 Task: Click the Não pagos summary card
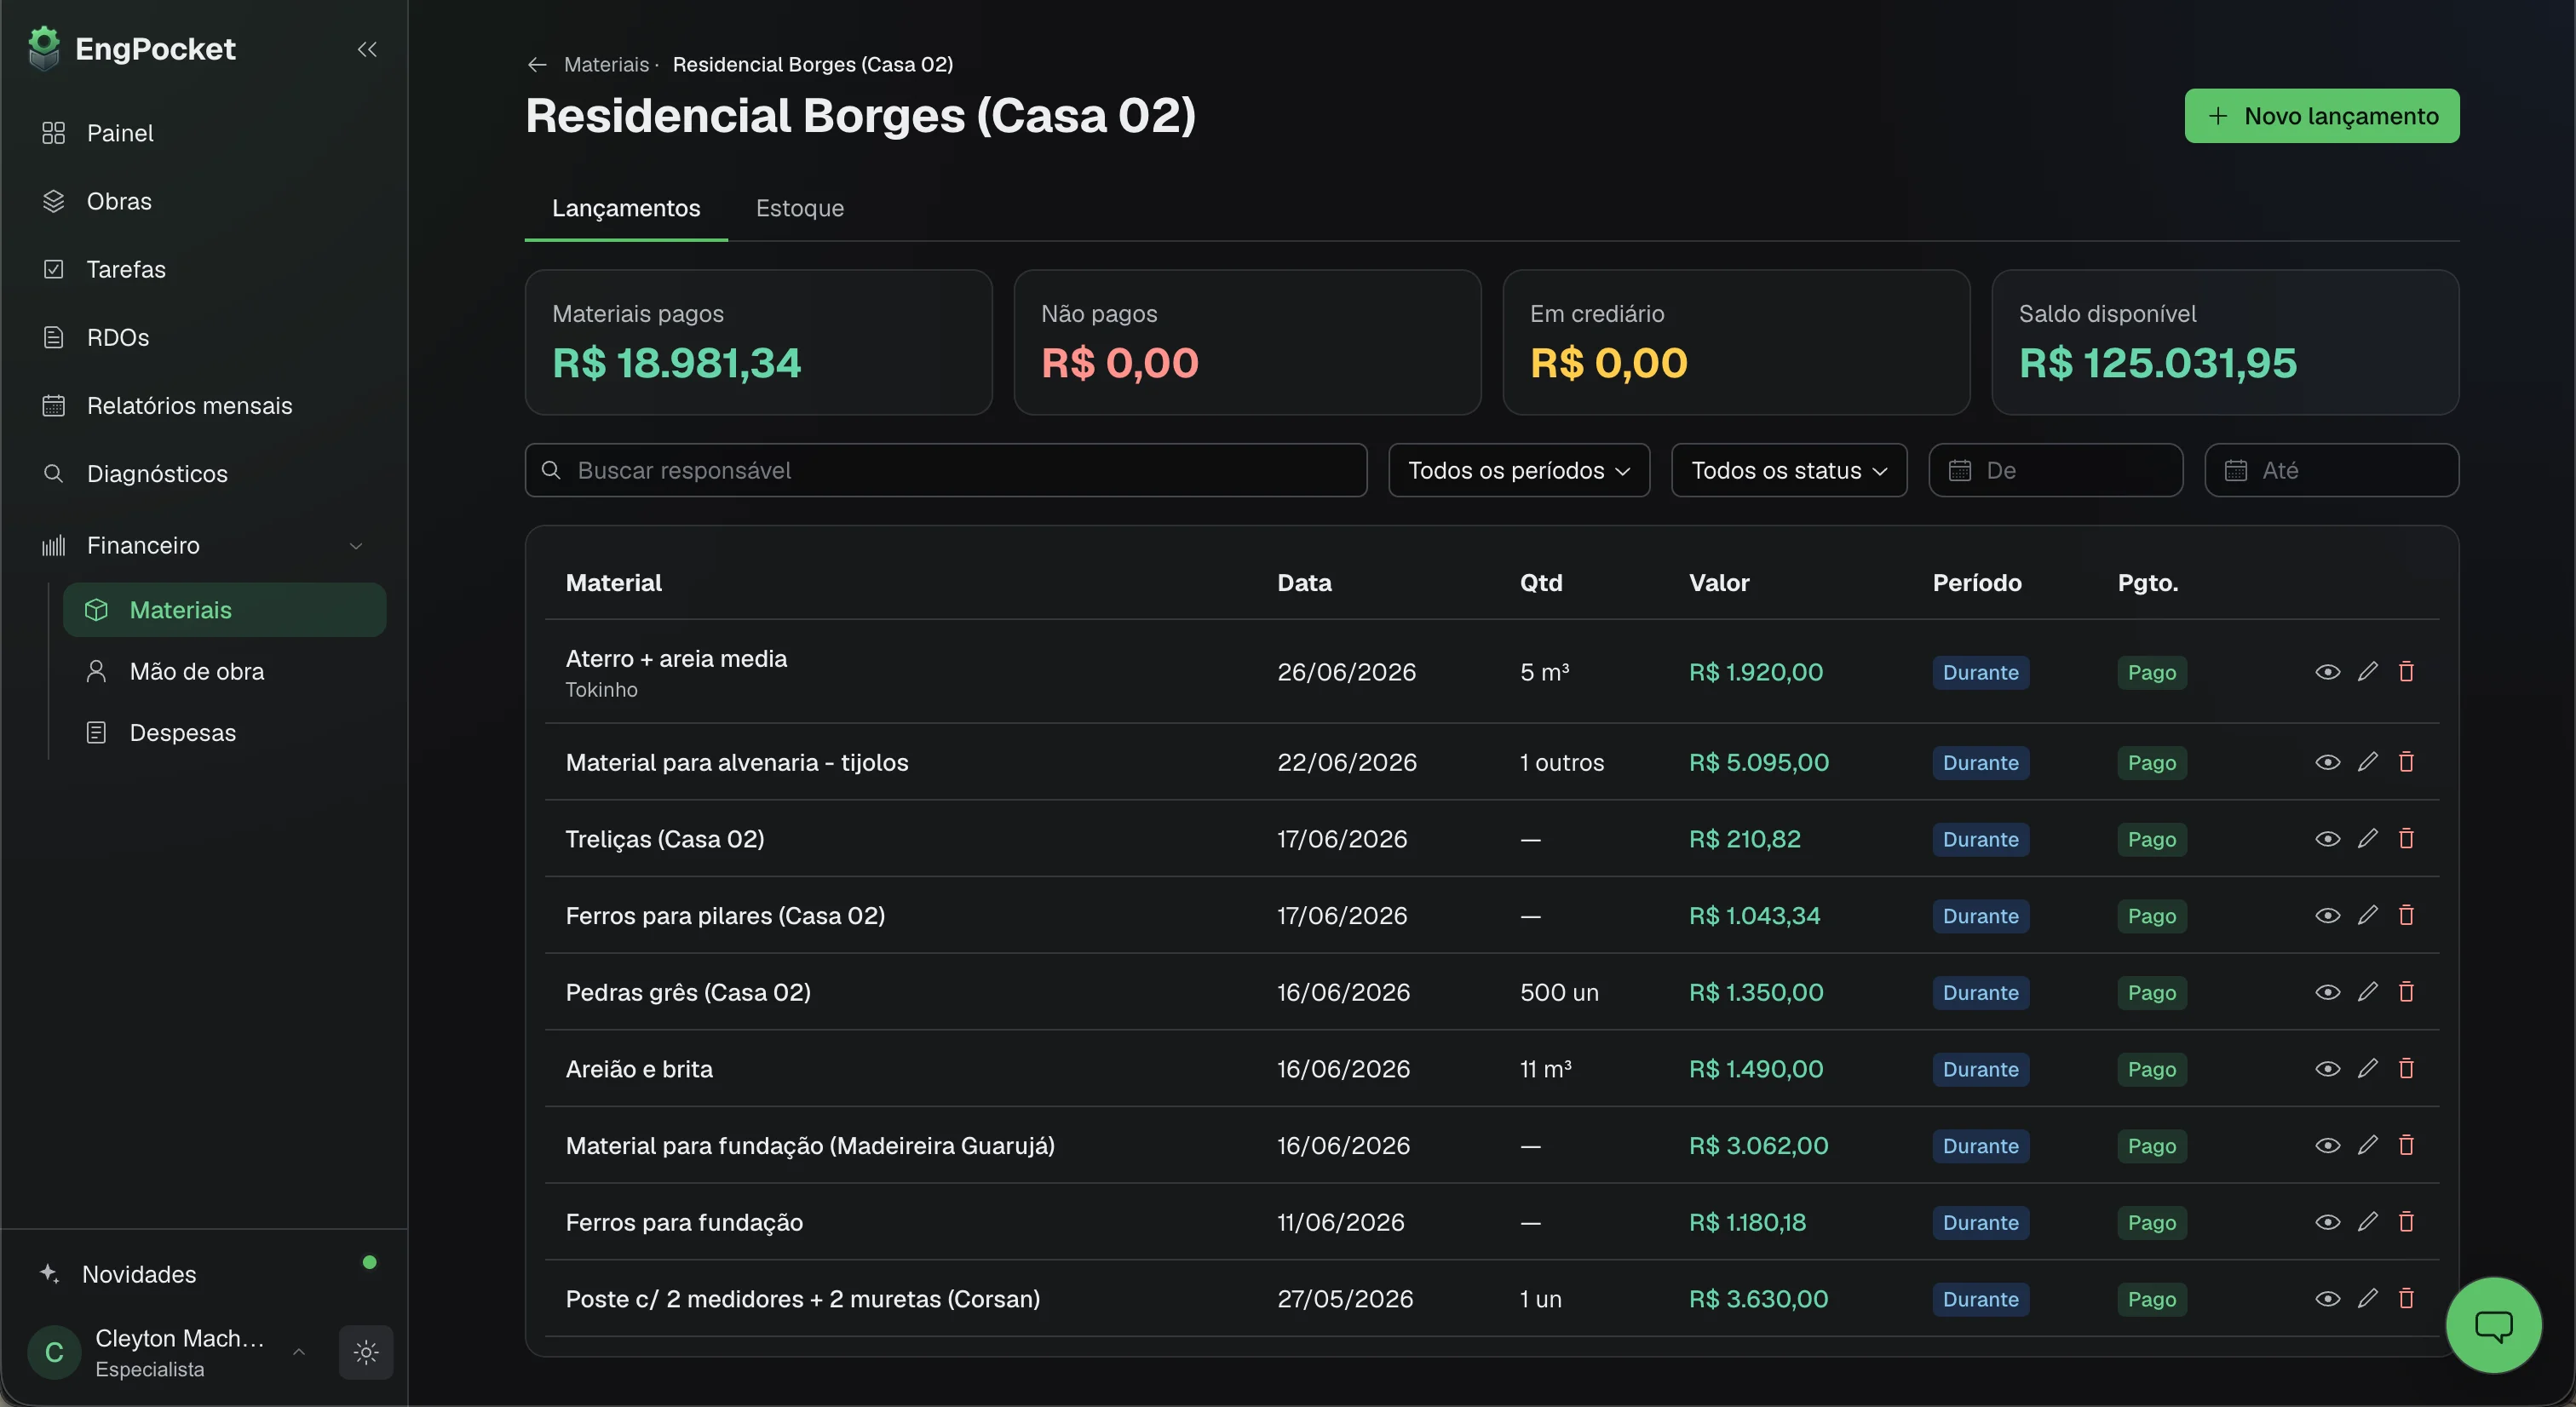[1247, 342]
